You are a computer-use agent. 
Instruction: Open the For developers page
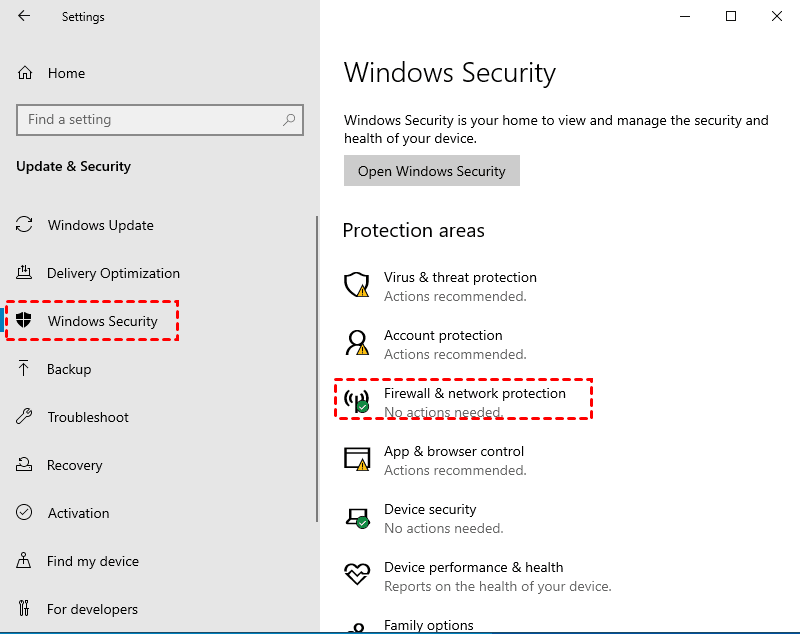(x=92, y=609)
